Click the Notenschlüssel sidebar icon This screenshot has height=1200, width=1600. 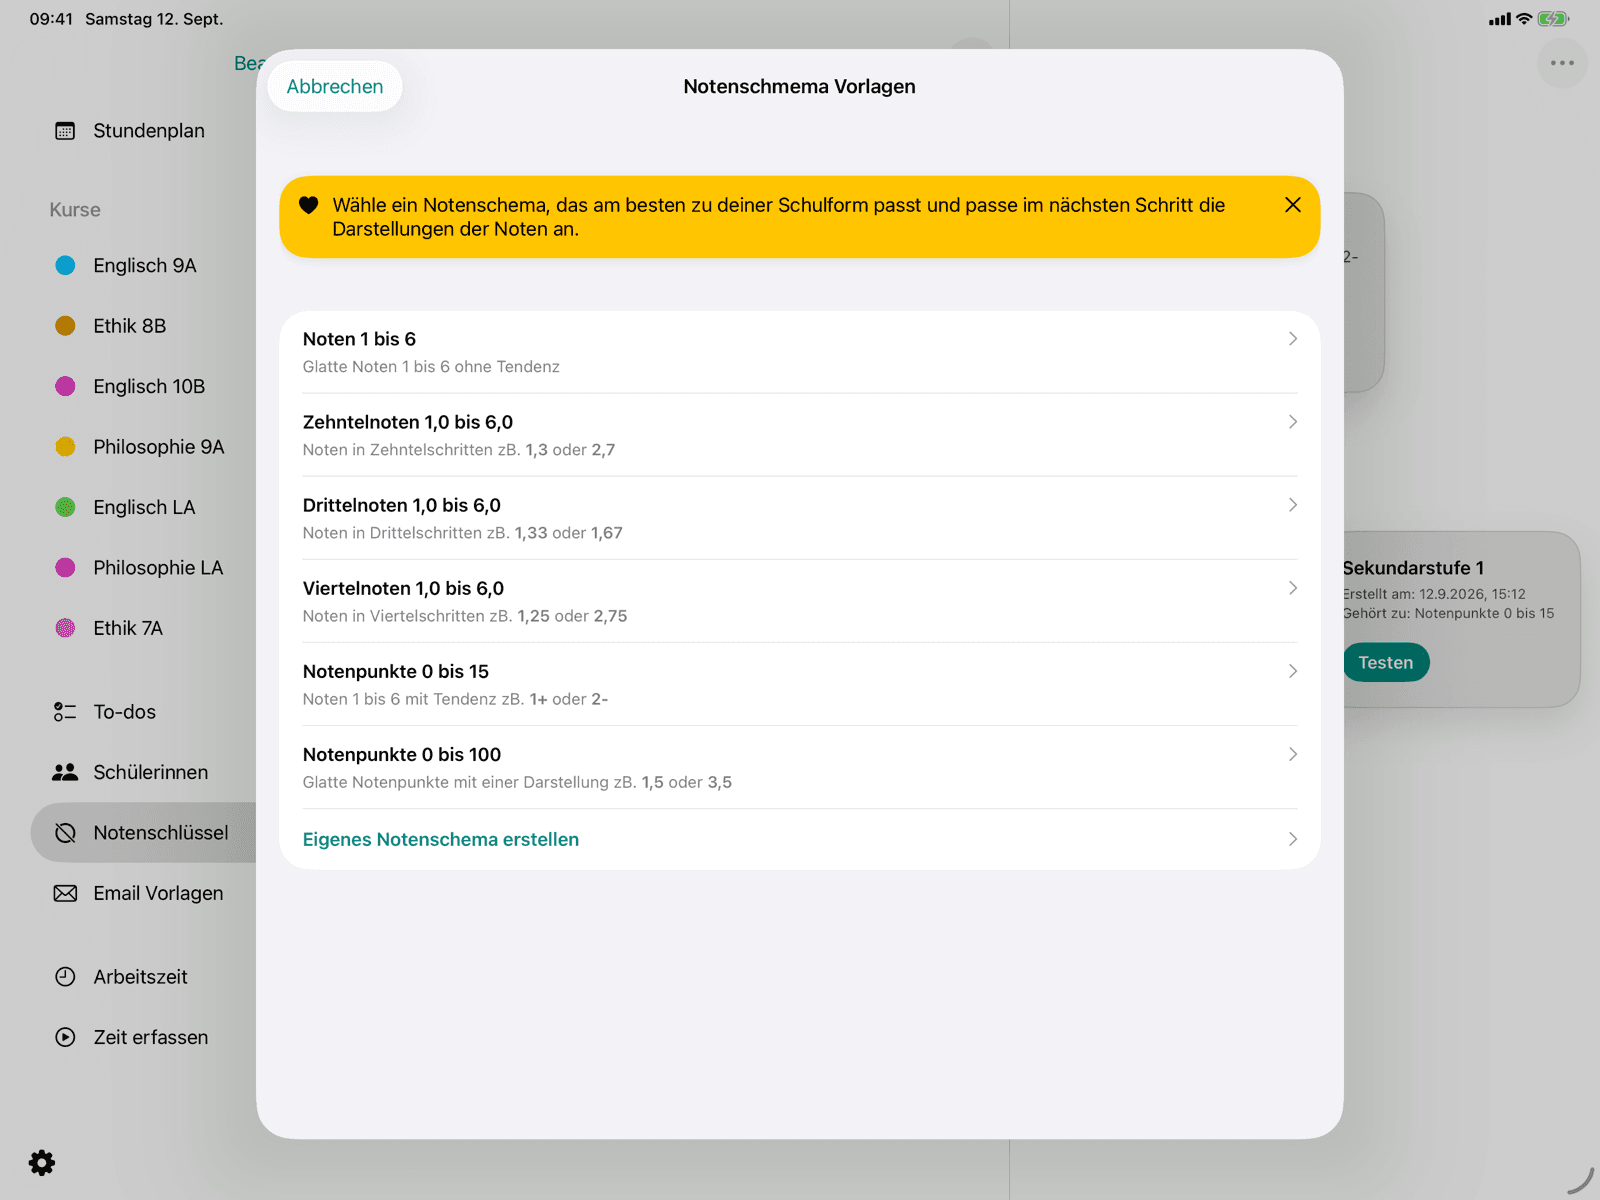[65, 833]
